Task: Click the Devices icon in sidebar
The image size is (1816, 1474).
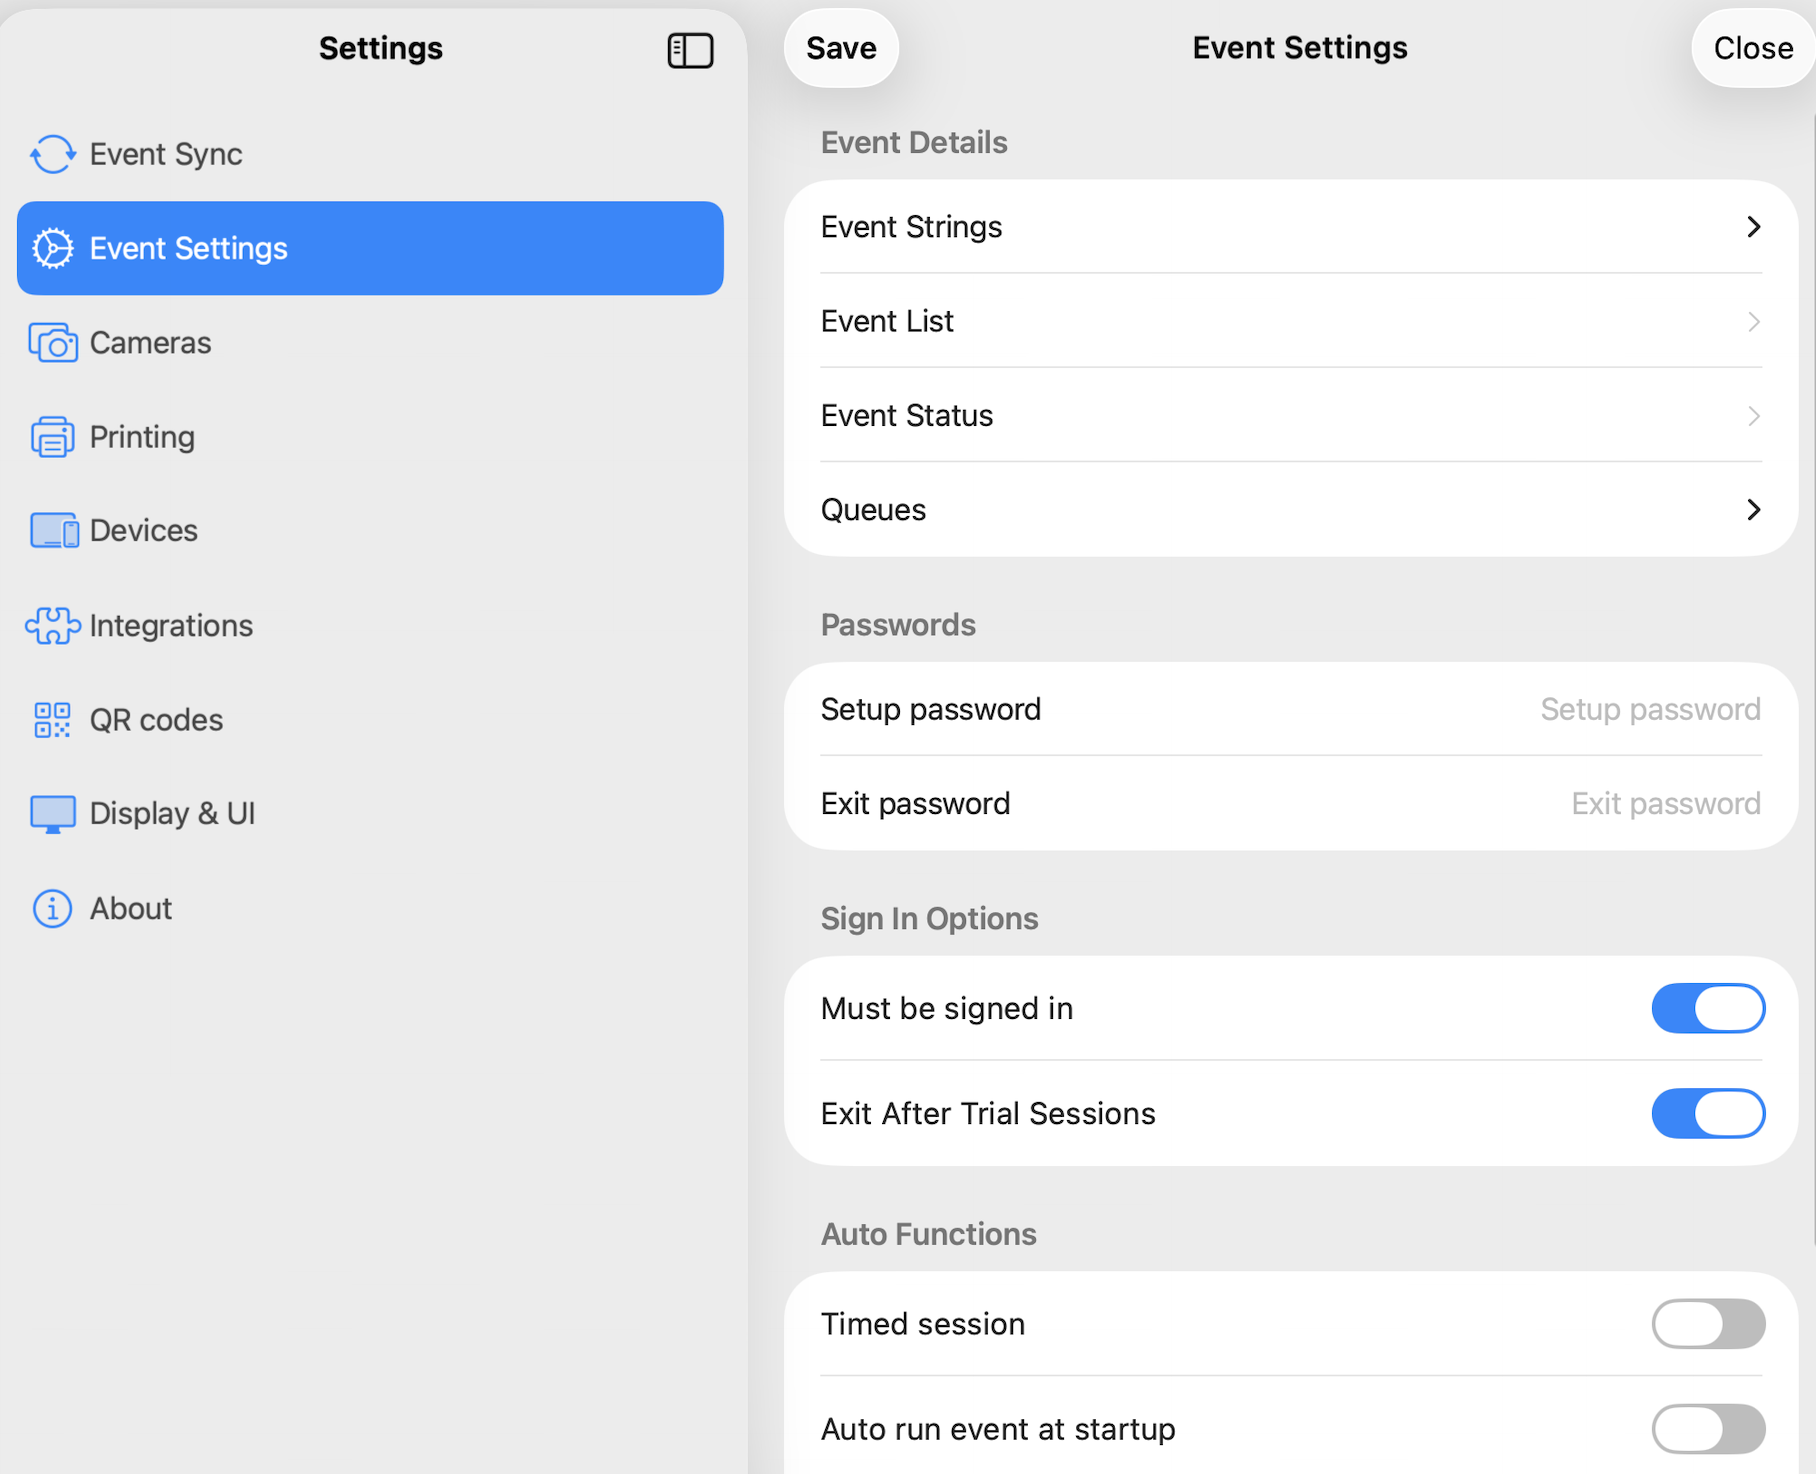Action: tap(54, 531)
